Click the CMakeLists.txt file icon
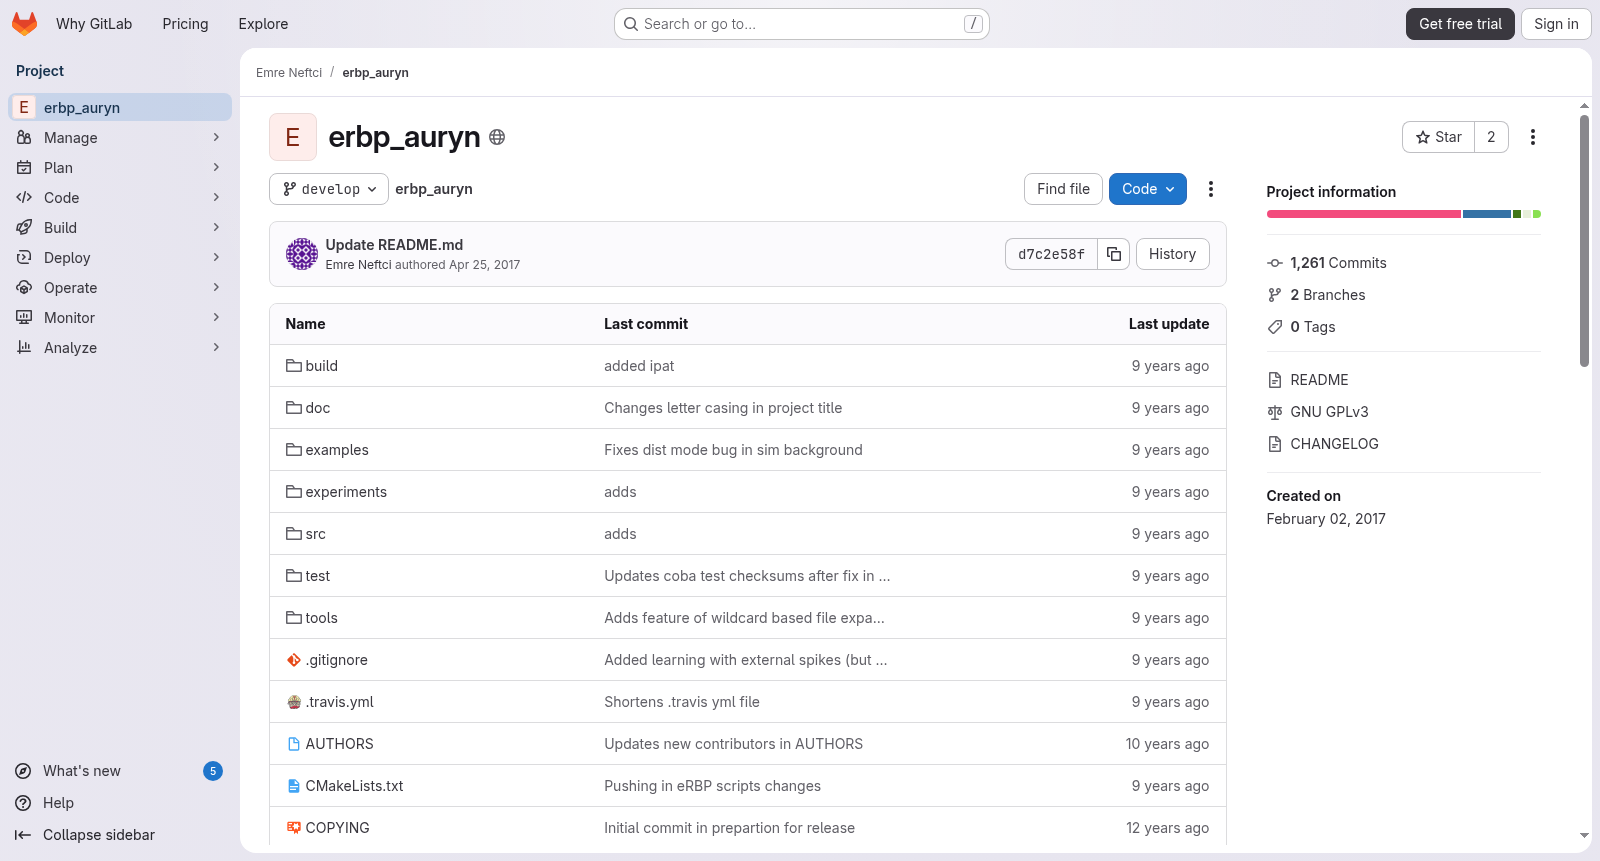The width and height of the screenshot is (1600, 861). [x=294, y=786]
